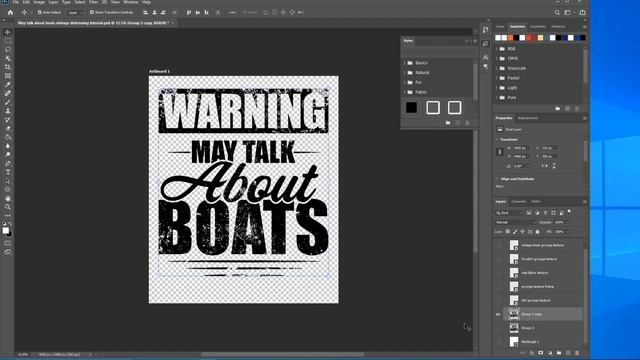The width and height of the screenshot is (640, 360).
Task: Click the lock position icon in Layers
Action: [522, 232]
